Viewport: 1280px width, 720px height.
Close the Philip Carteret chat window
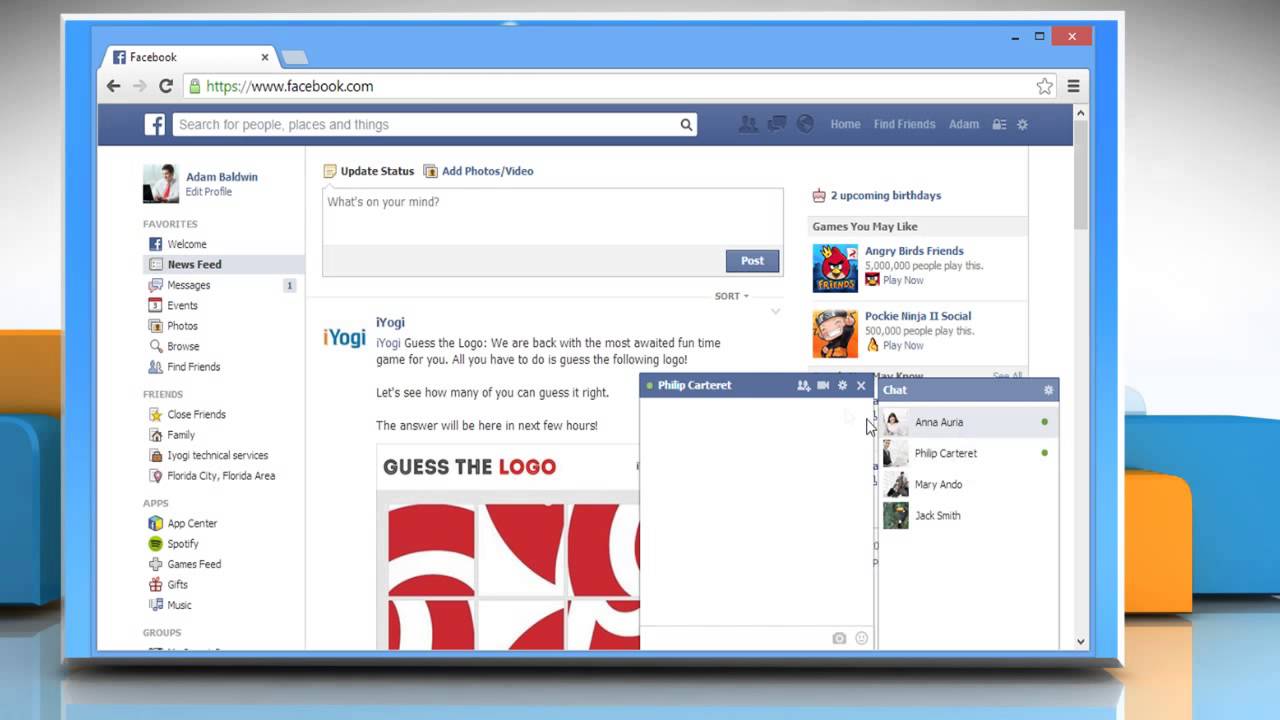coord(861,385)
